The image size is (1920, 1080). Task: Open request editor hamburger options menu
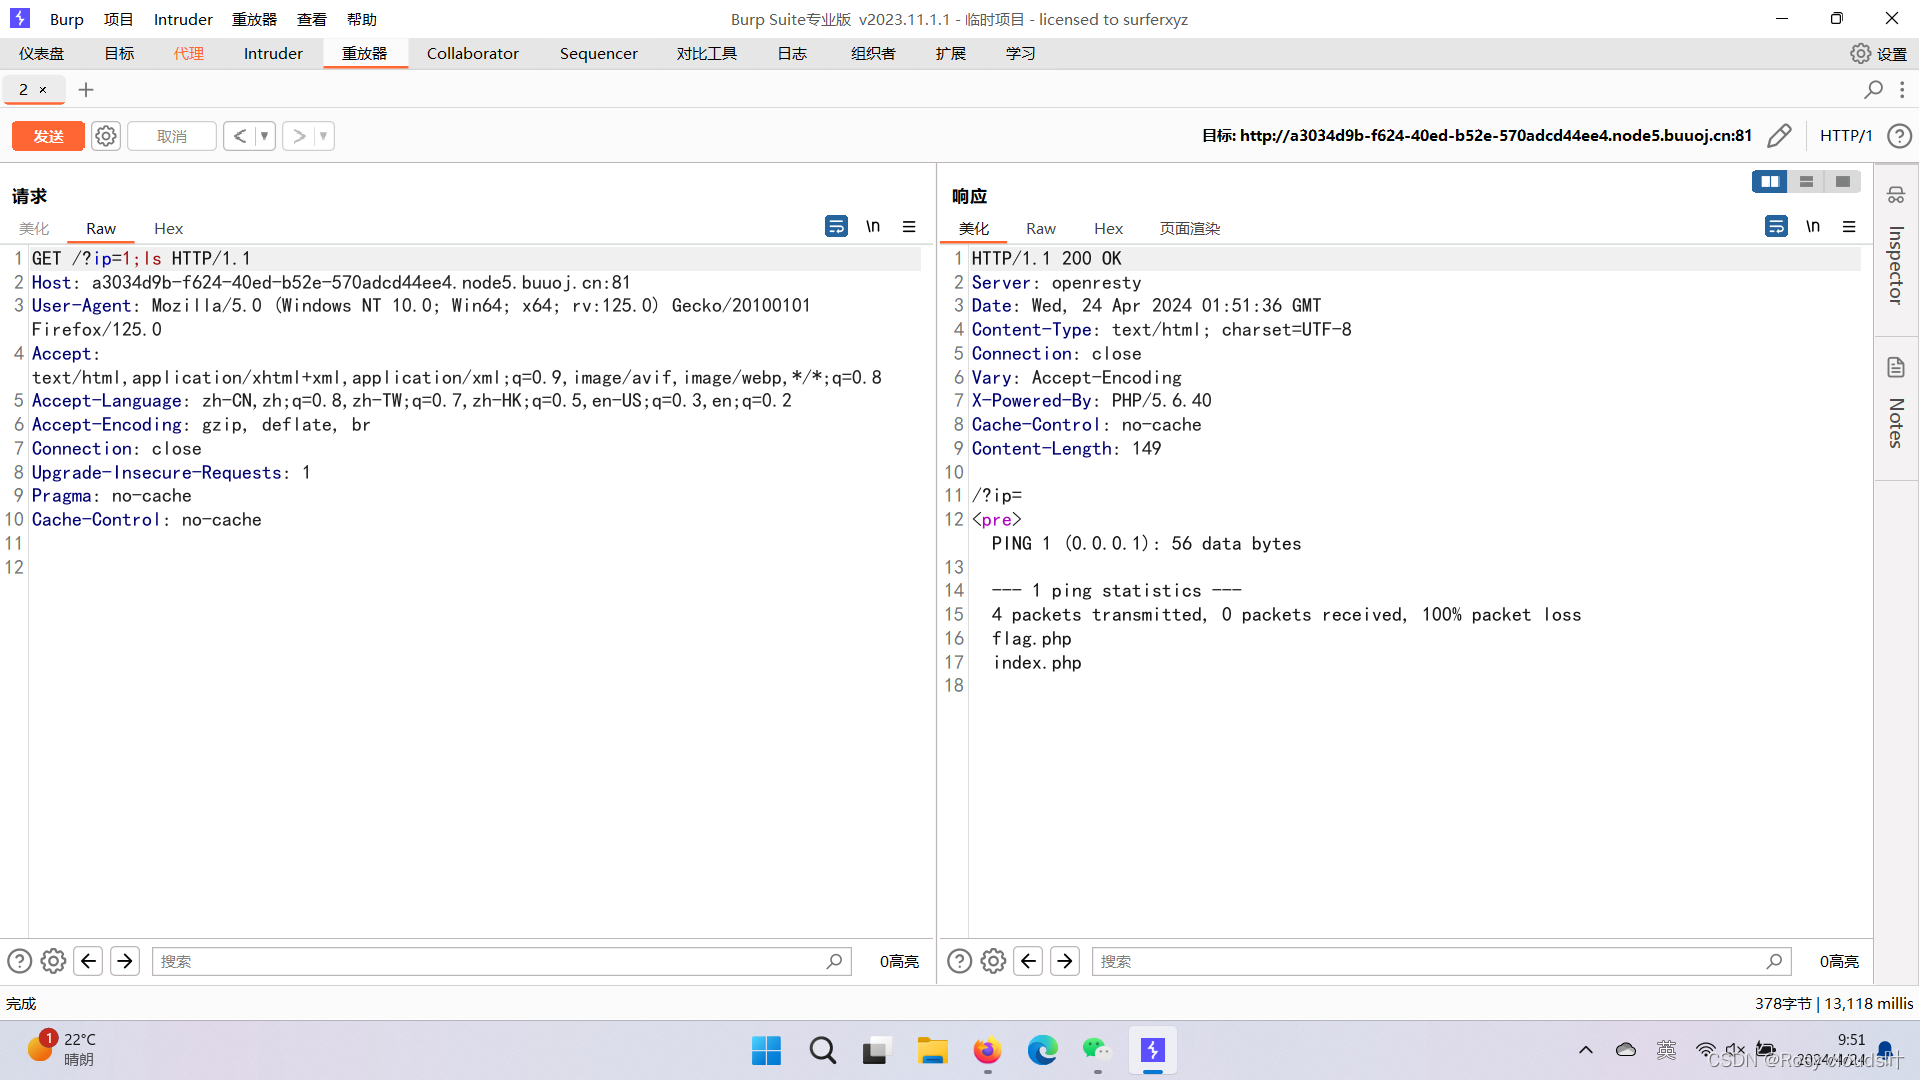pyautogui.click(x=909, y=227)
